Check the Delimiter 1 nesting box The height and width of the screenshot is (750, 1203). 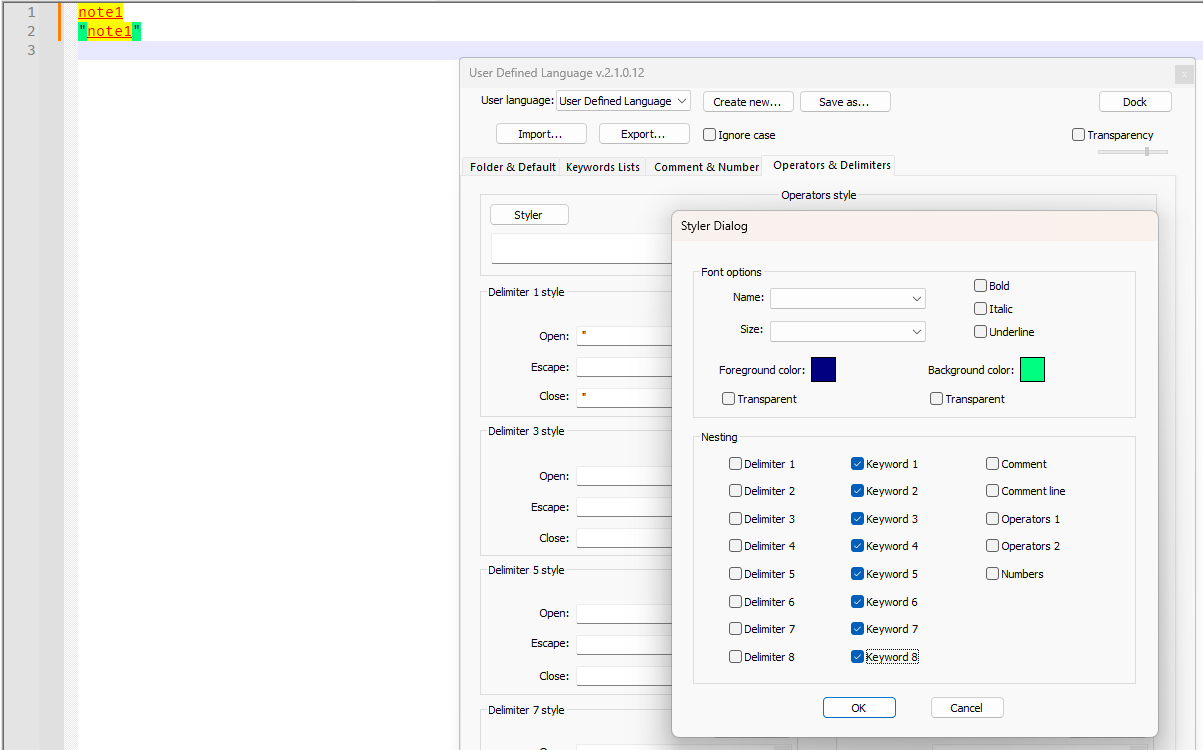[x=736, y=464]
